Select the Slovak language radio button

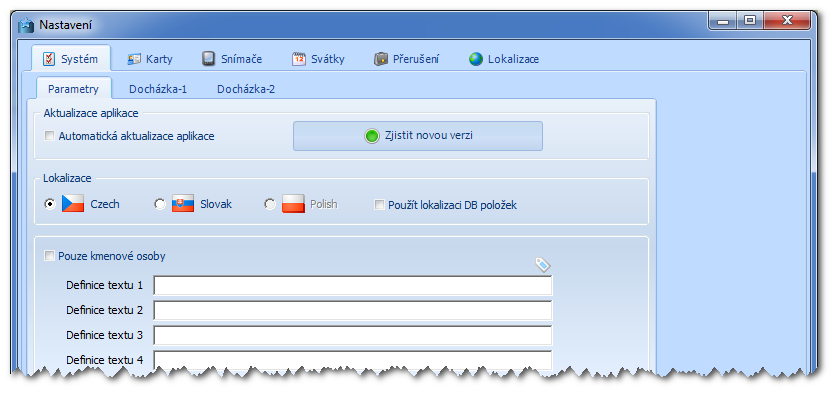[160, 204]
